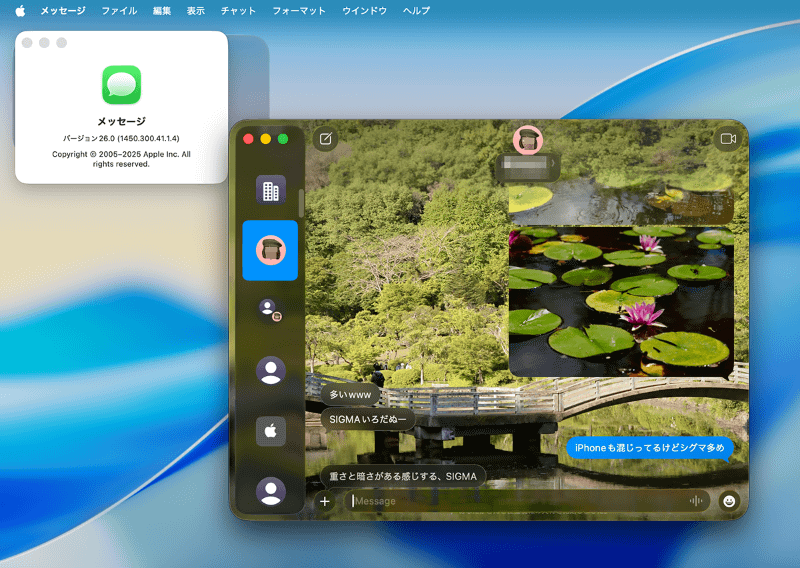Viewport: 800px width, 568px height.
Task: Click the contact avatar at conversation top
Action: click(x=528, y=139)
